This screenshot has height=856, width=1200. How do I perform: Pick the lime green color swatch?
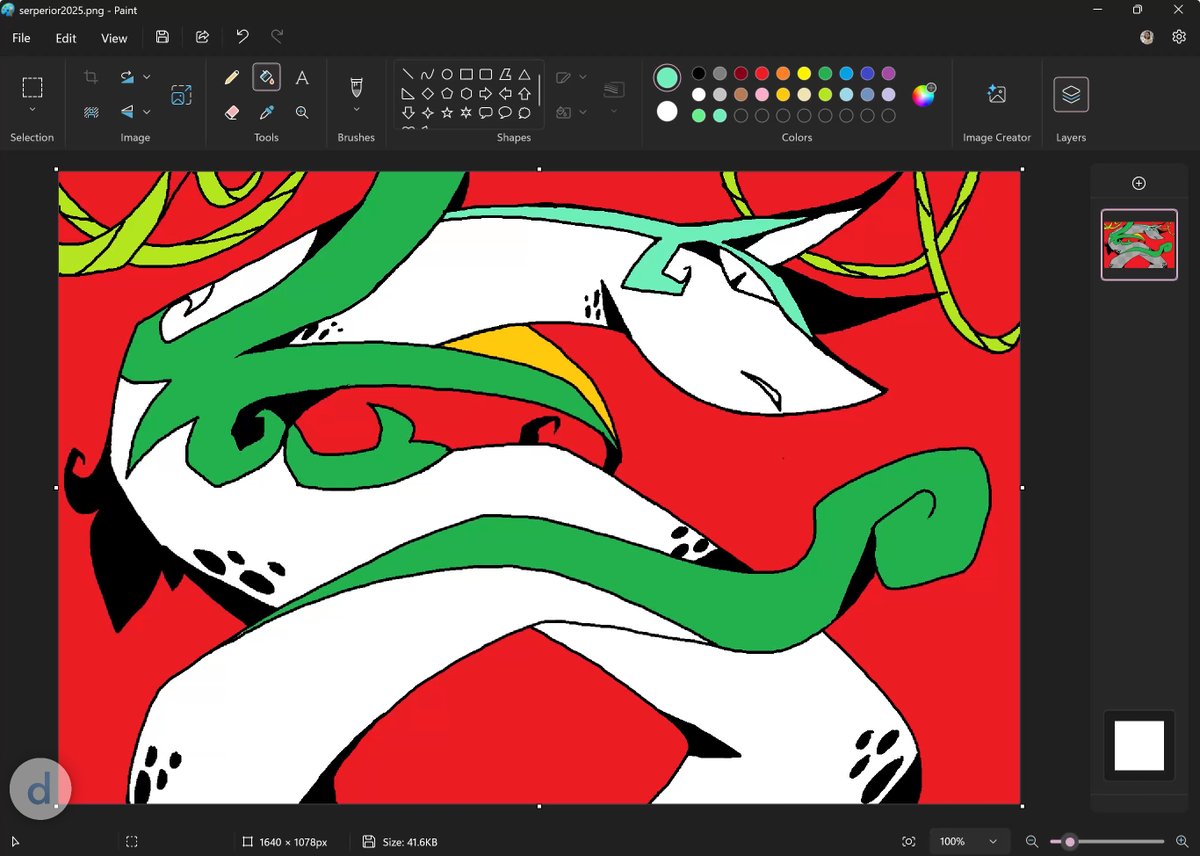point(825,94)
